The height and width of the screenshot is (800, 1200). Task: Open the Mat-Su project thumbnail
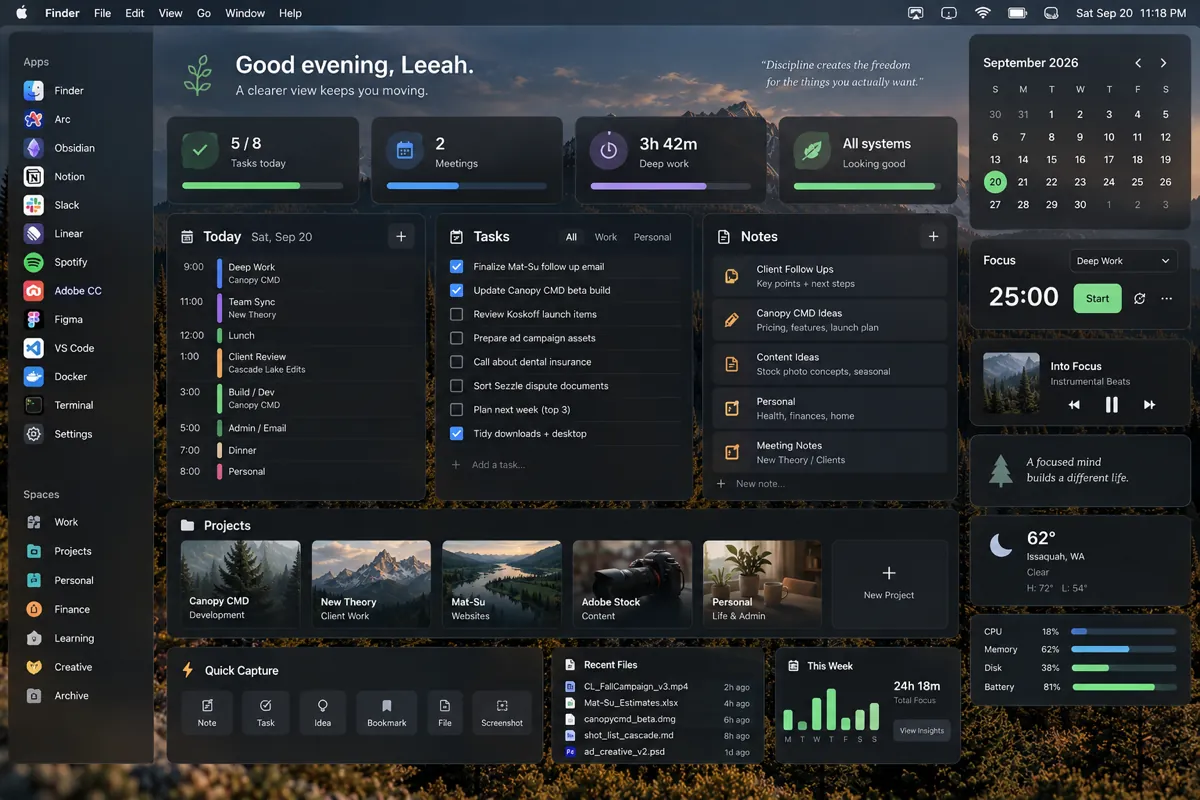(x=501, y=584)
